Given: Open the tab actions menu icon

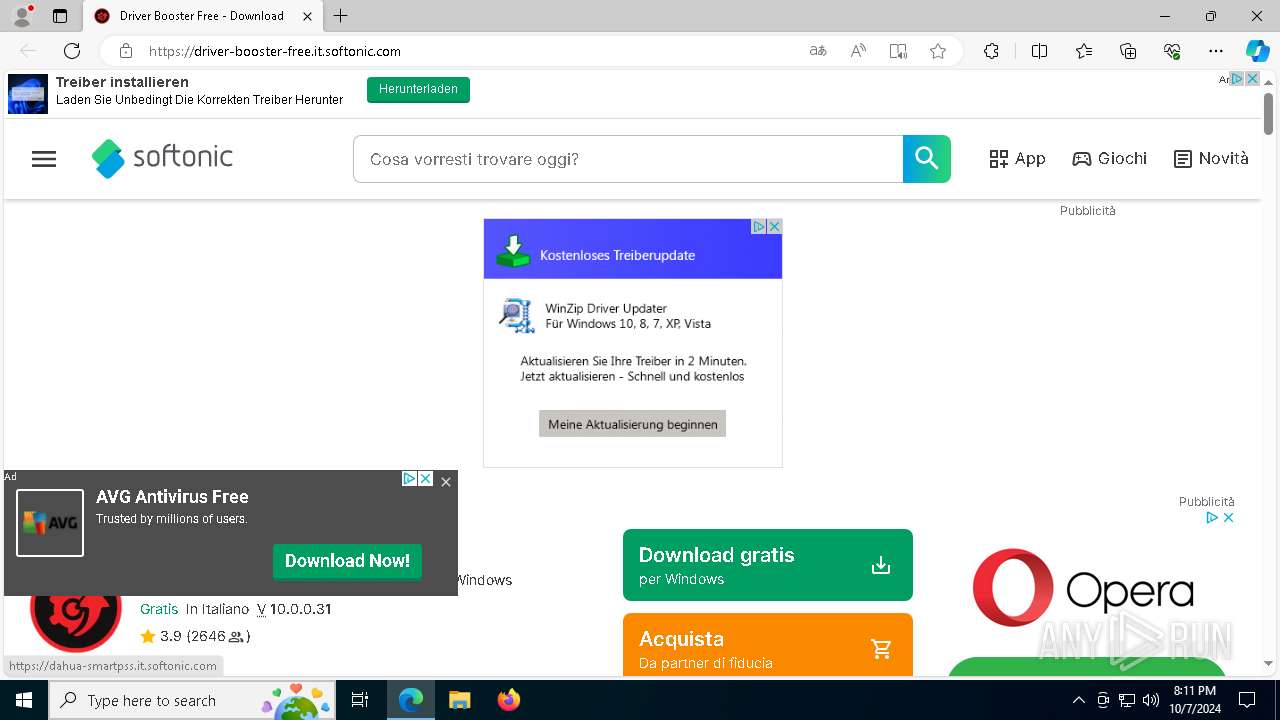Looking at the screenshot, I should pyautogui.click(x=60, y=16).
